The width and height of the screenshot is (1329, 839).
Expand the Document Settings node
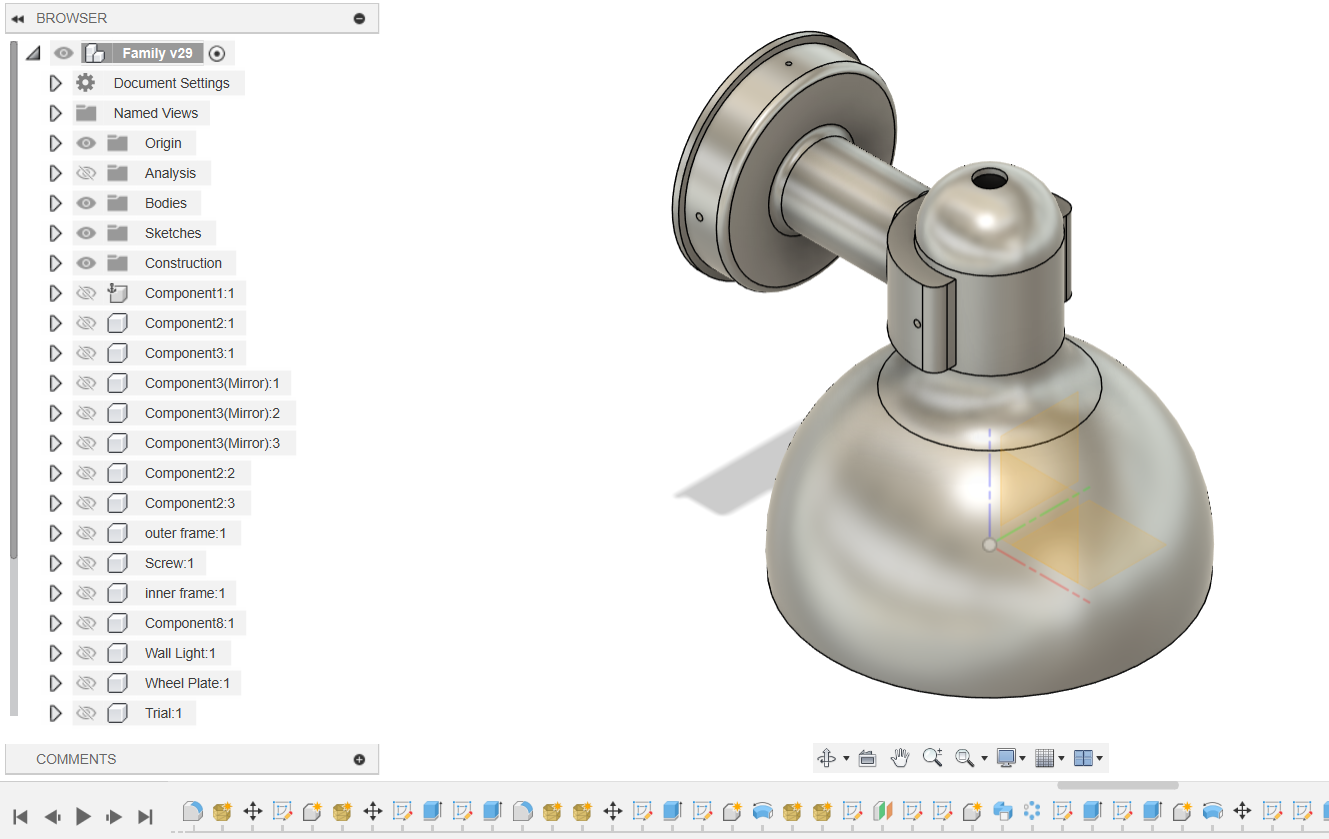tap(56, 83)
